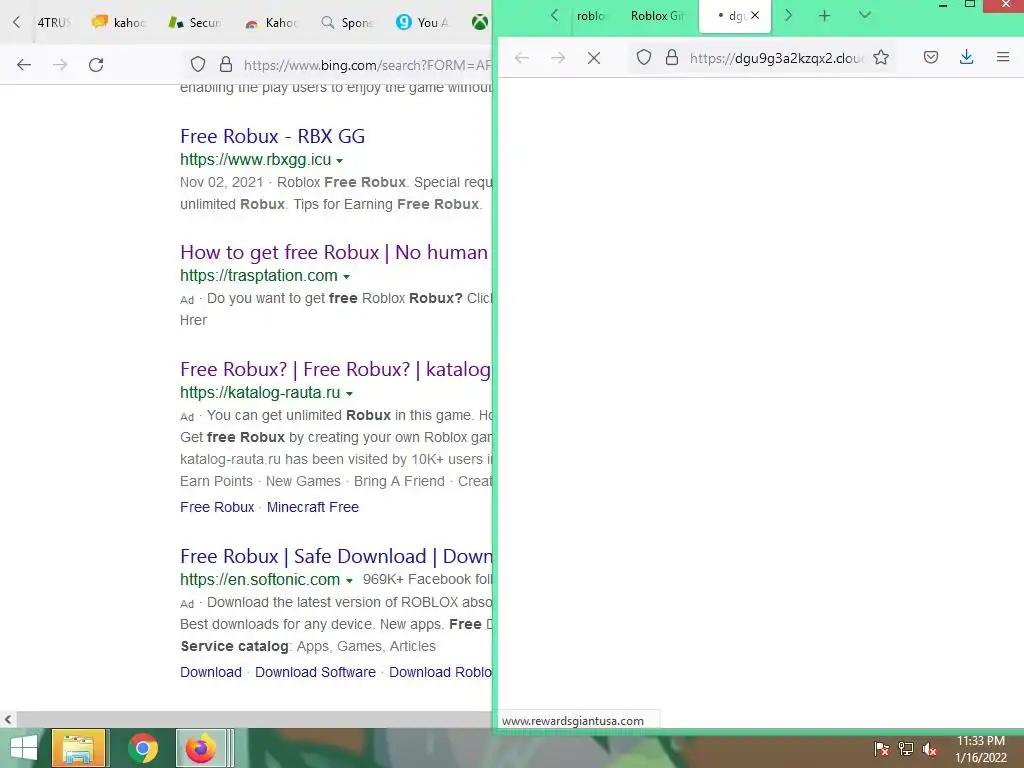Click the https://www.rbxgg.icu URL text
The height and width of the screenshot is (768, 1024).
[x=255, y=159]
